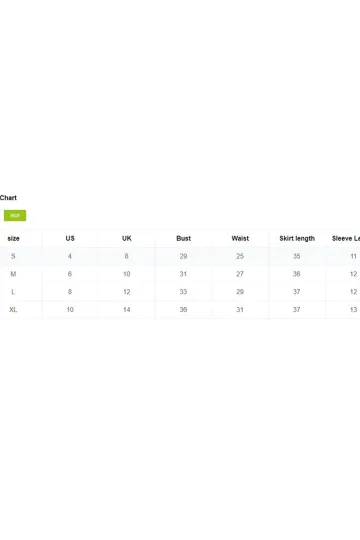
Task: Click the Waist column header
Action: point(240,238)
